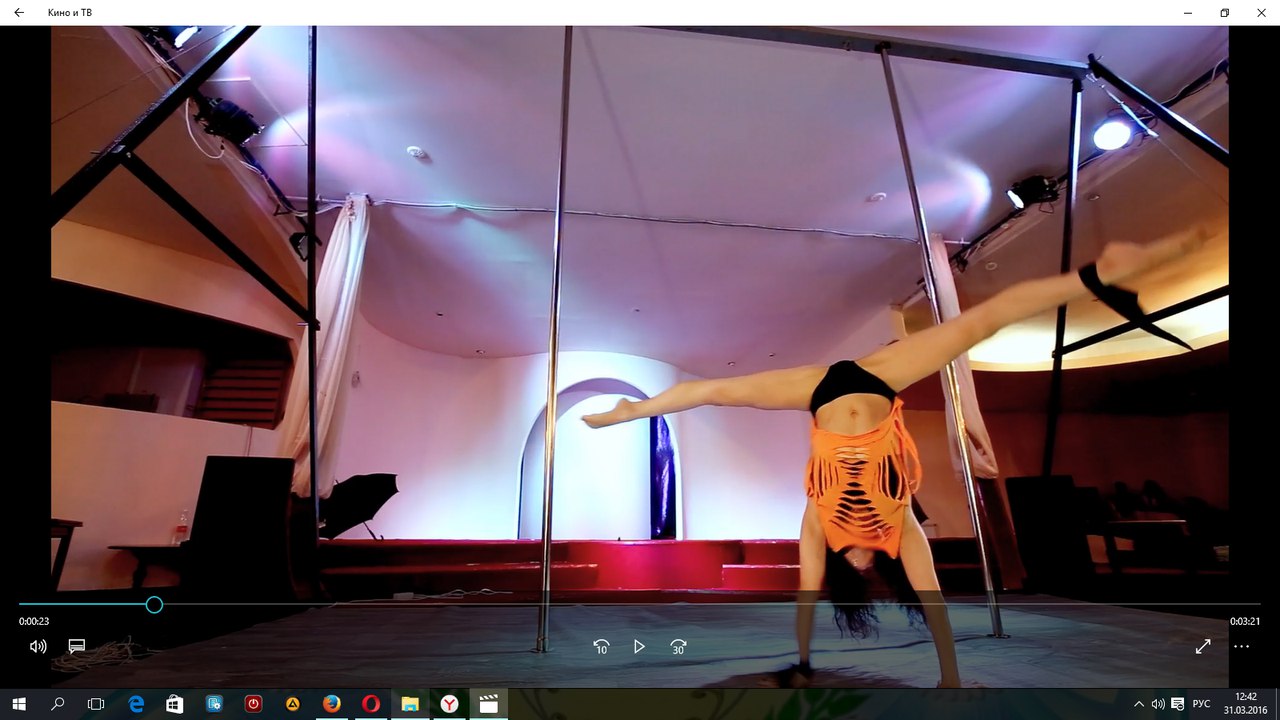Click the elapsed time 0:00:23

pyautogui.click(x=34, y=621)
